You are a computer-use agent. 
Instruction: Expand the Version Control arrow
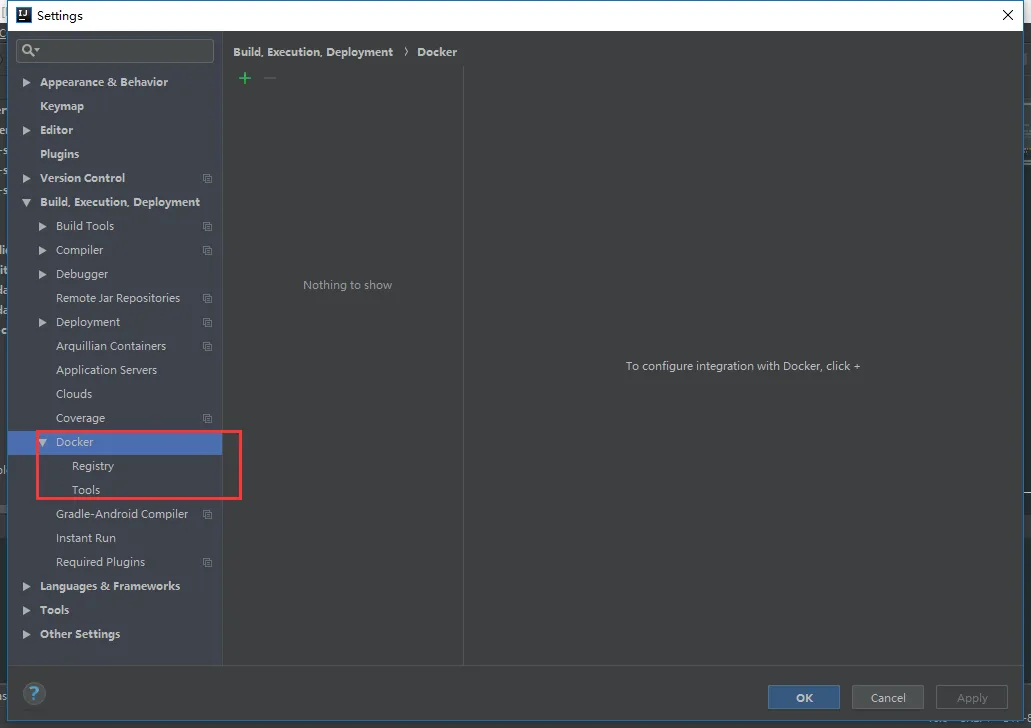pyautogui.click(x=26, y=178)
